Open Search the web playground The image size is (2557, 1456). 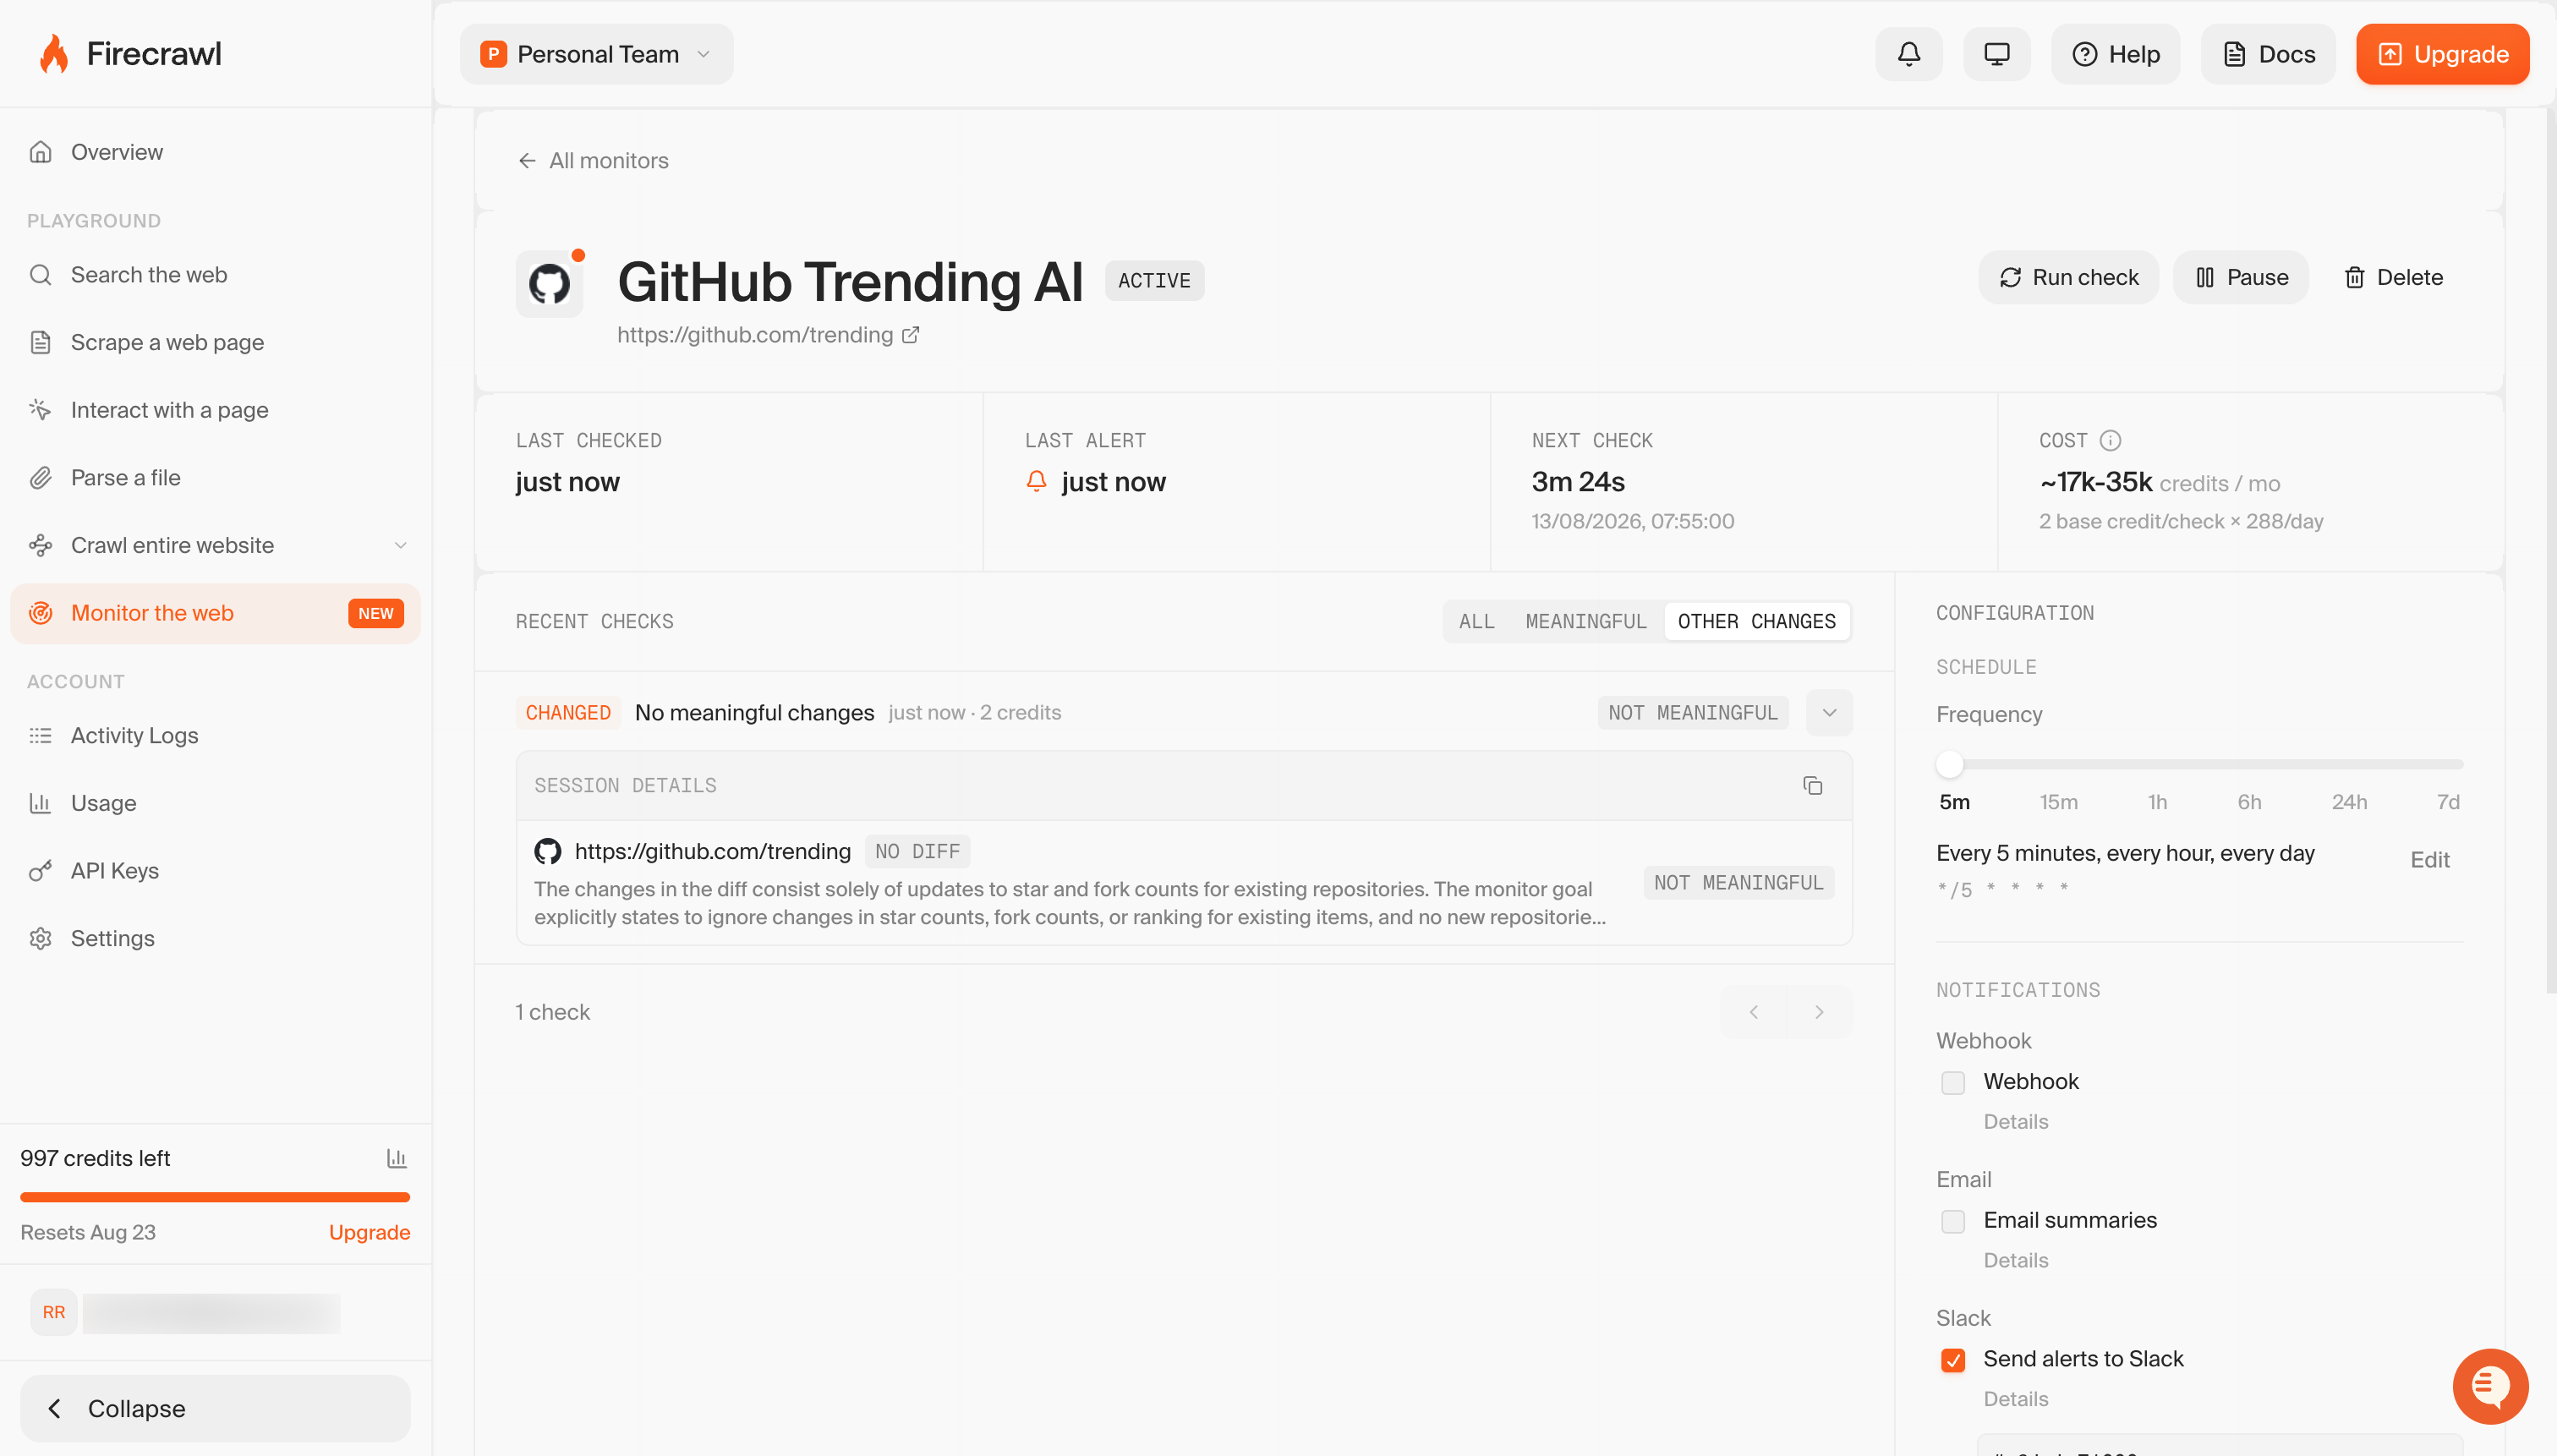(x=215, y=275)
